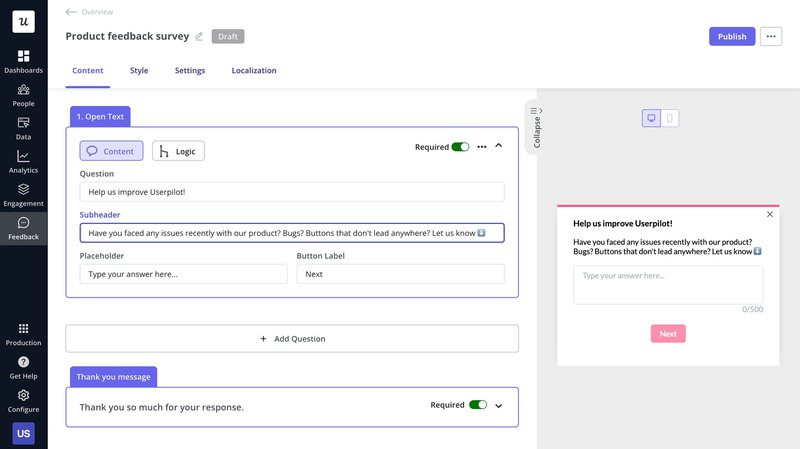Publish the survey
Screen dimensions: 800x449
coord(732,36)
